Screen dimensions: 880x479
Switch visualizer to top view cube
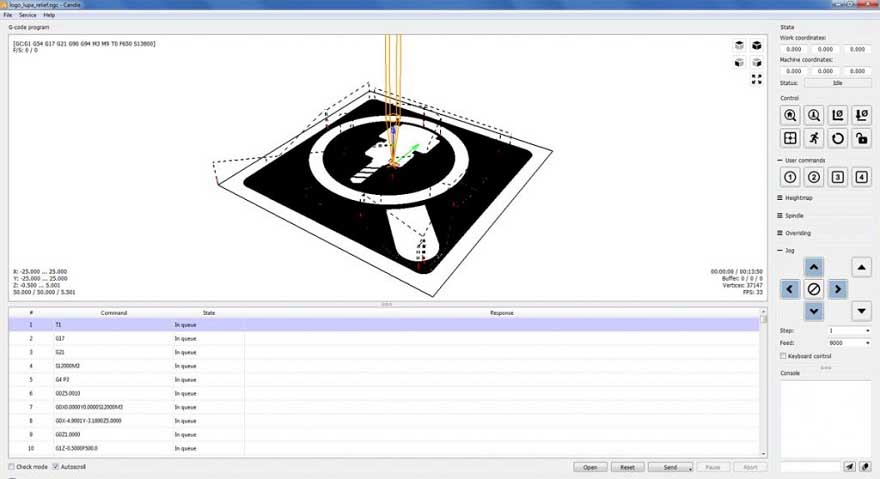coord(739,45)
